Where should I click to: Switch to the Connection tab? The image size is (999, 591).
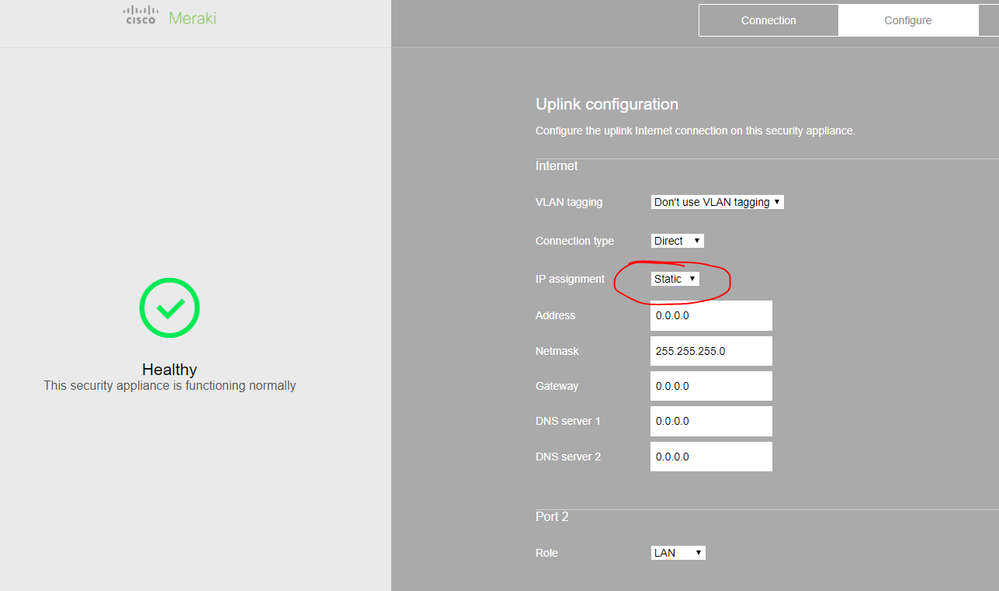pos(768,20)
